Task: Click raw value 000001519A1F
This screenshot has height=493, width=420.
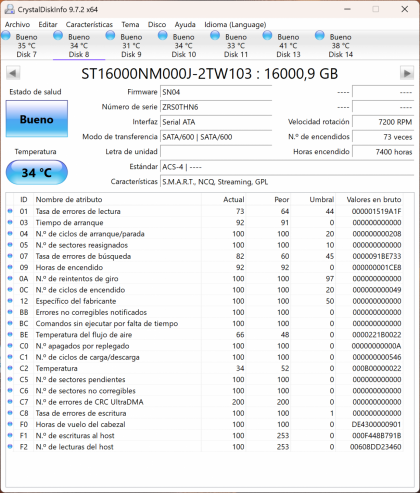Action: click(376, 211)
